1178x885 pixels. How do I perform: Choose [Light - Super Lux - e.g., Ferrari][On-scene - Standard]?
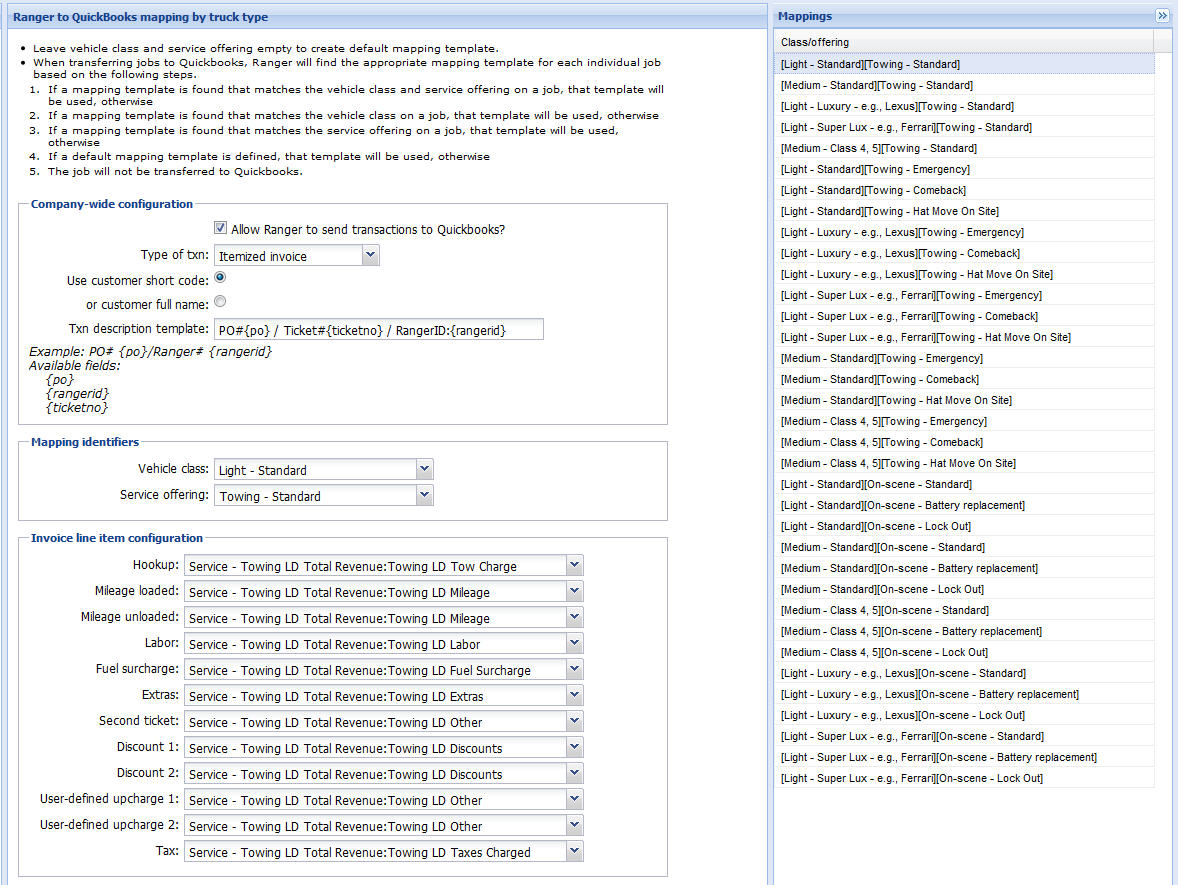click(x=911, y=736)
